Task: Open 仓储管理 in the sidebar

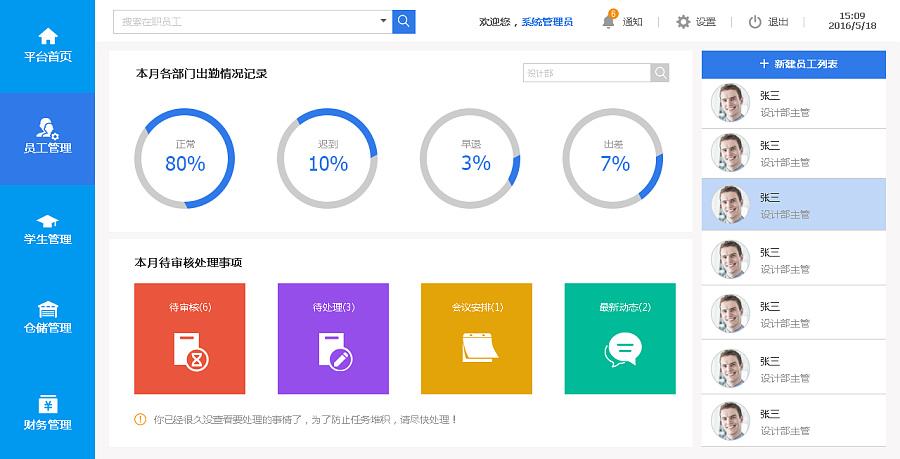Action: pos(47,318)
